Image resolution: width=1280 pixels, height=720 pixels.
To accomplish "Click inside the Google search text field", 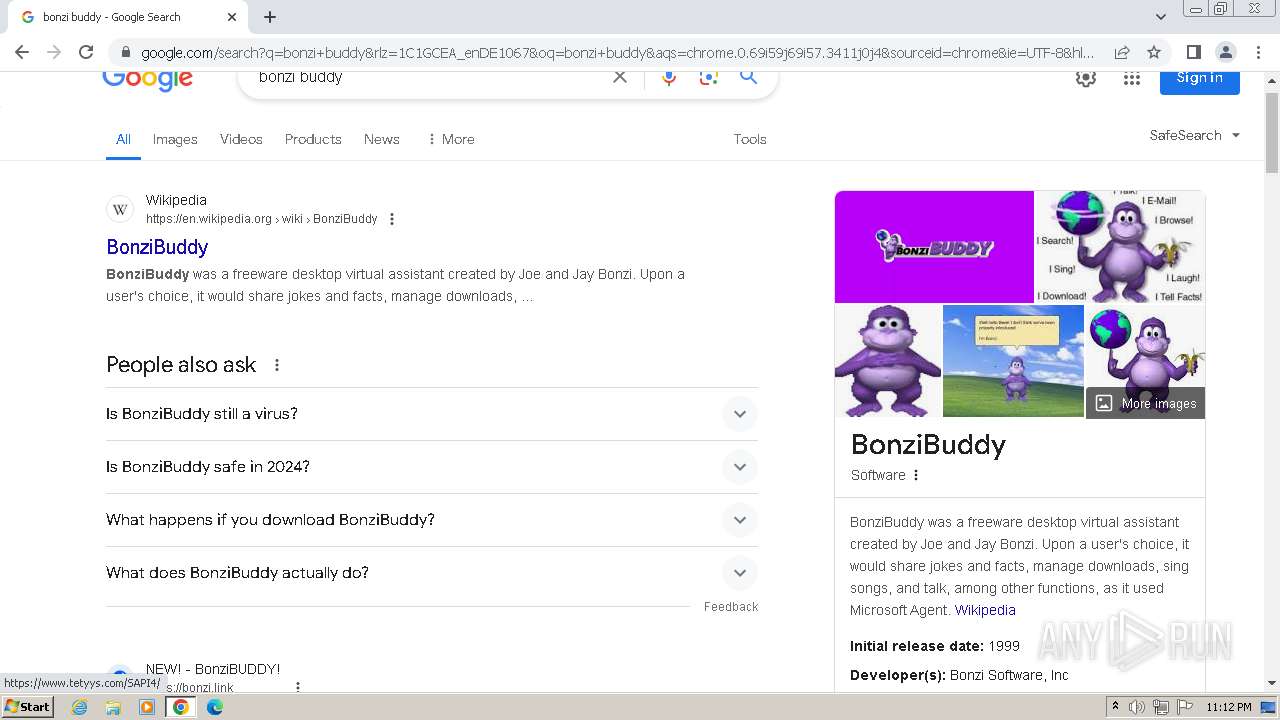I will point(430,77).
